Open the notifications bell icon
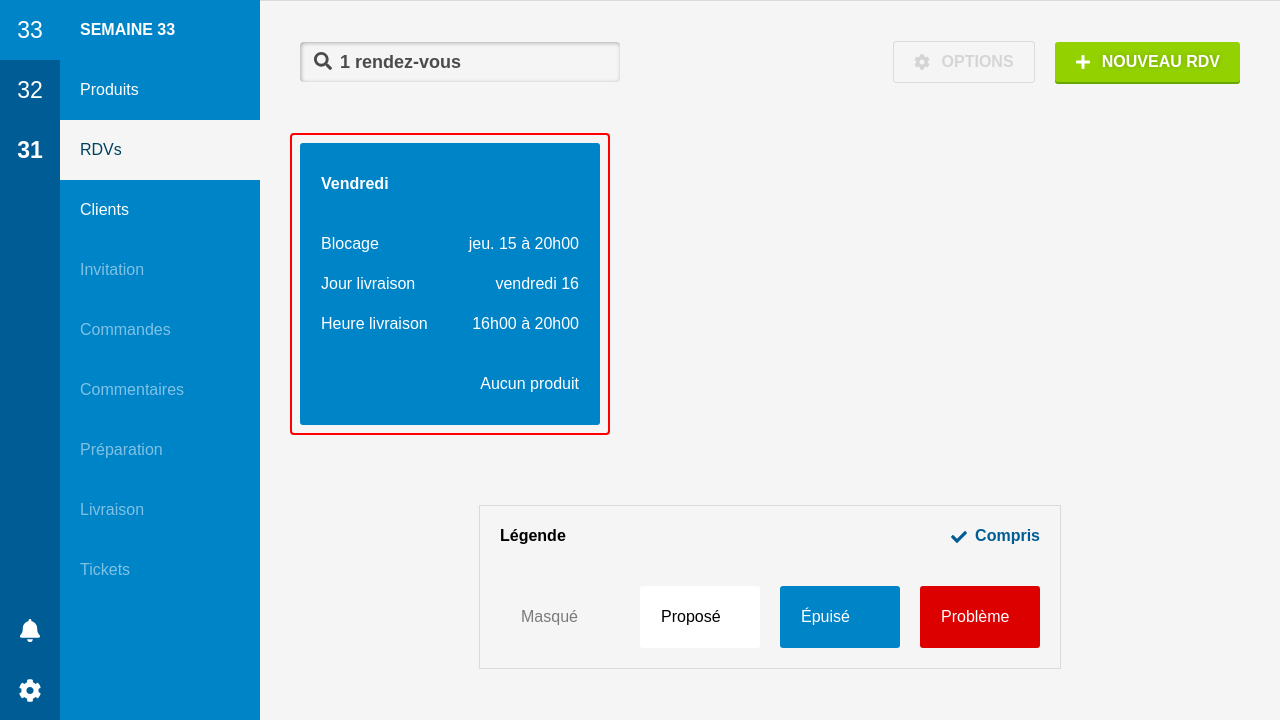Image resolution: width=1280 pixels, height=720 pixels. pos(30,630)
